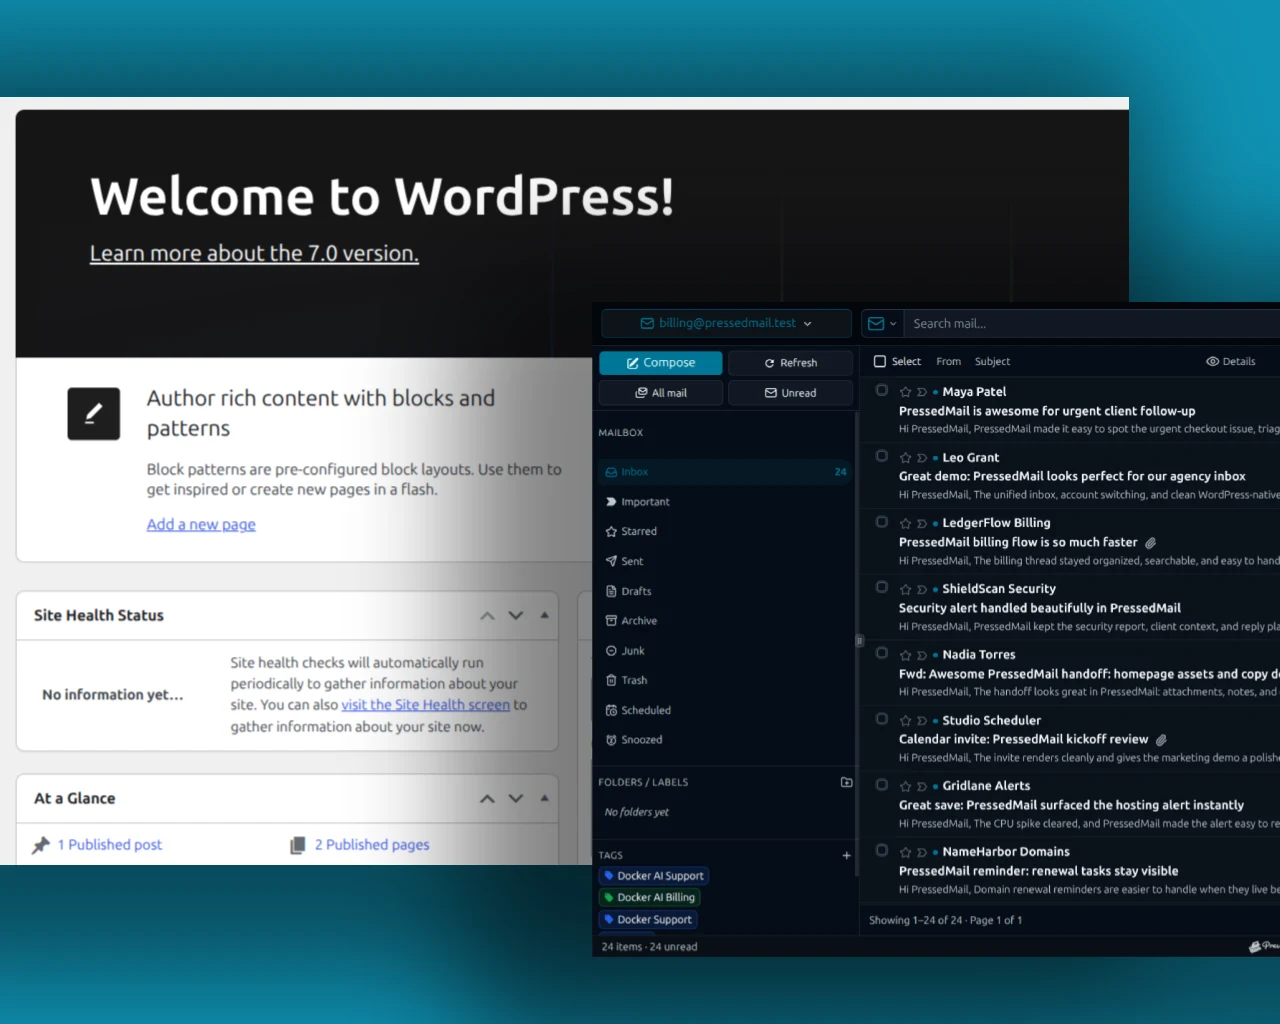
Task: Click the Refresh button
Action: pyautogui.click(x=790, y=363)
